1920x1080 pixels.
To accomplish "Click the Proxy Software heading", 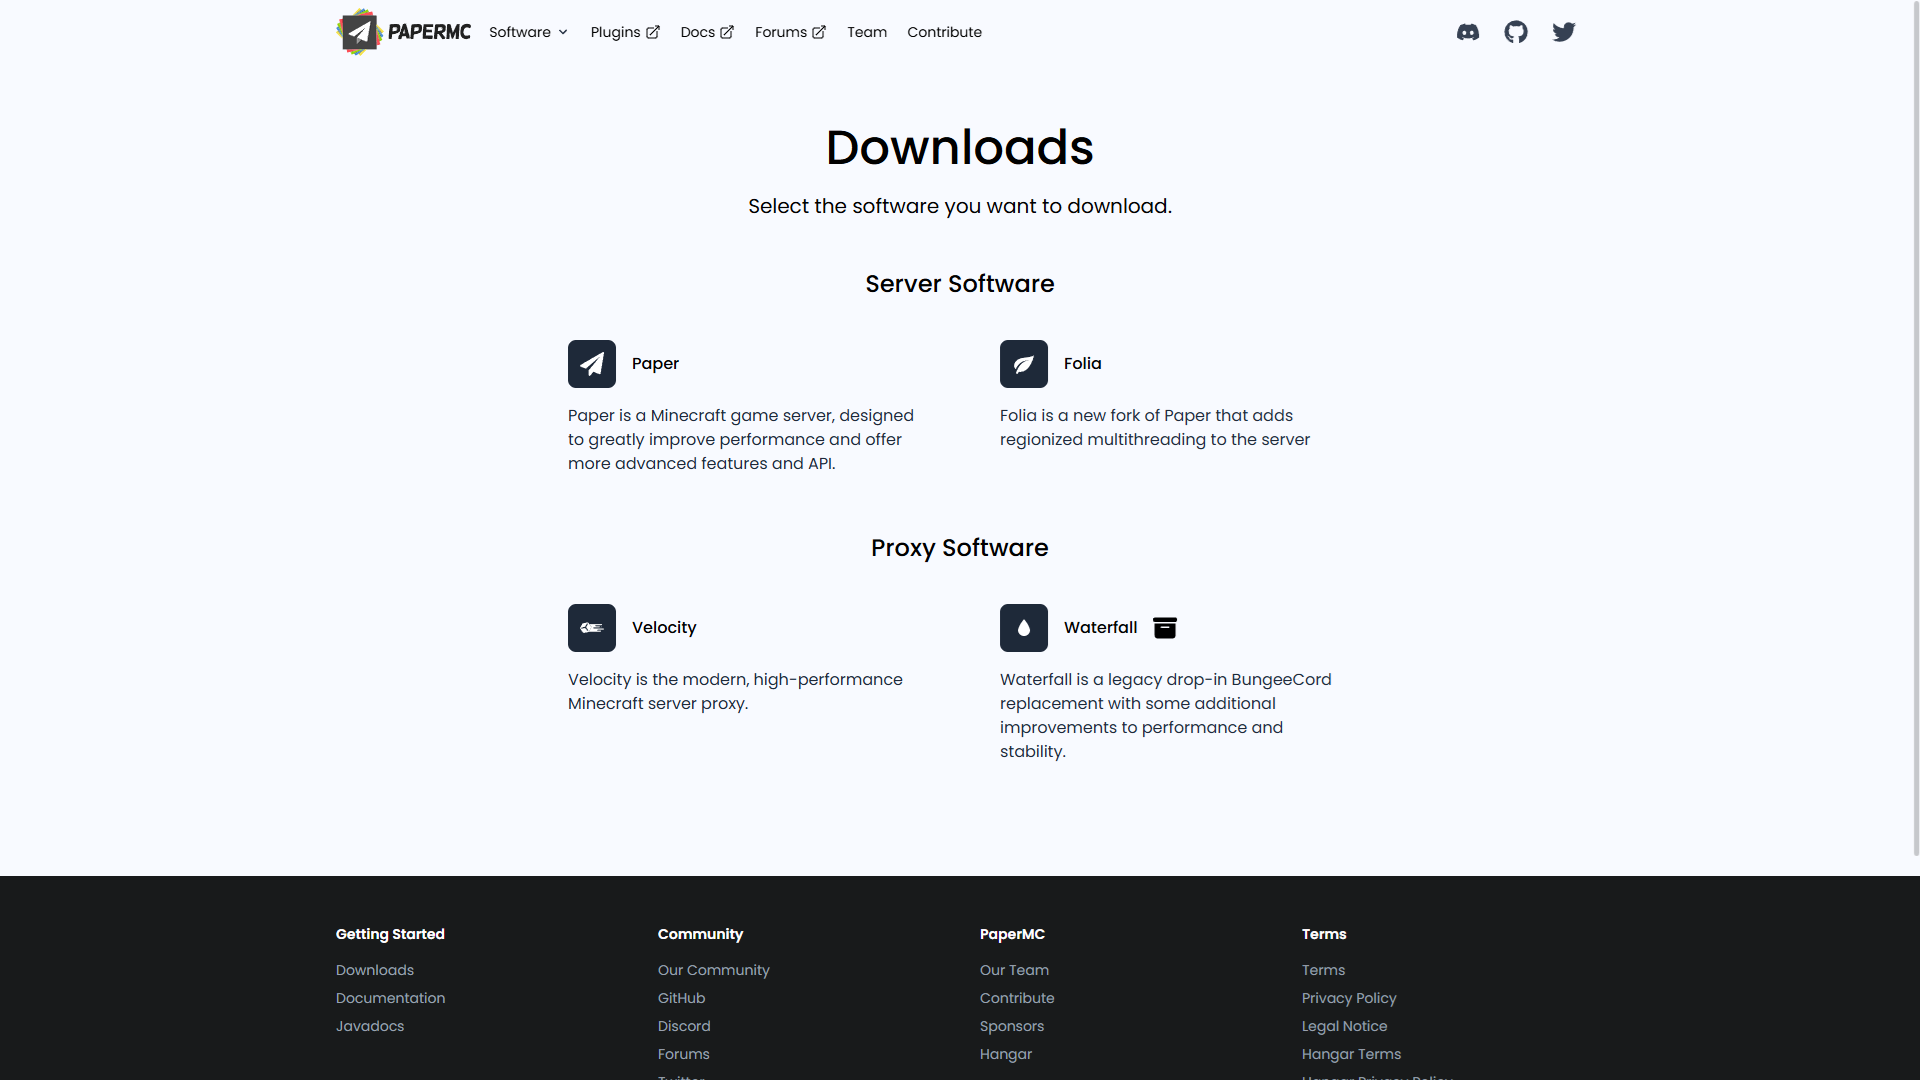I will pos(960,548).
